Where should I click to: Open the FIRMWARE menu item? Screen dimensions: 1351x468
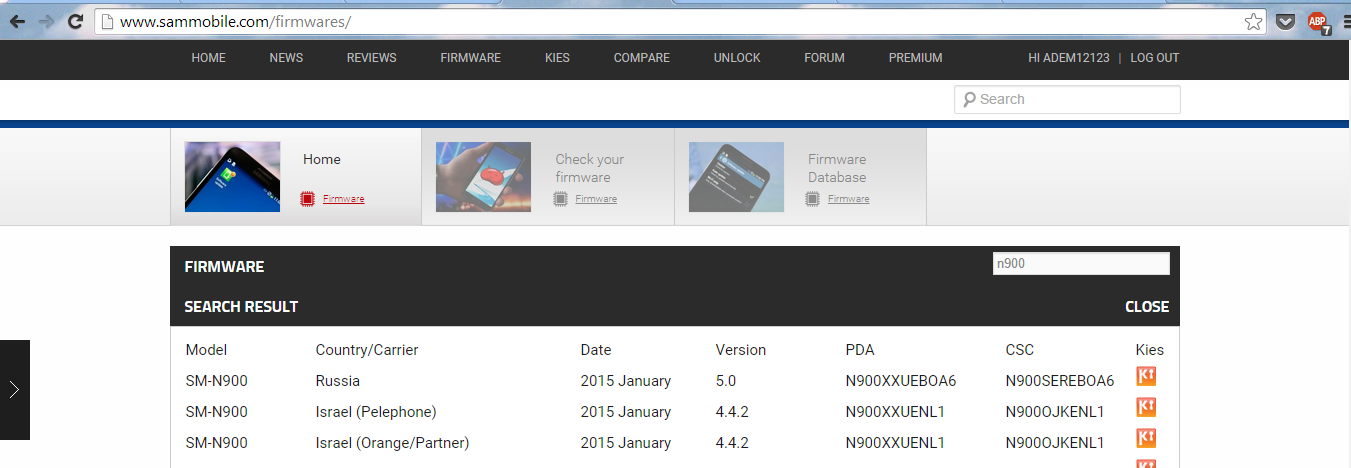point(471,58)
